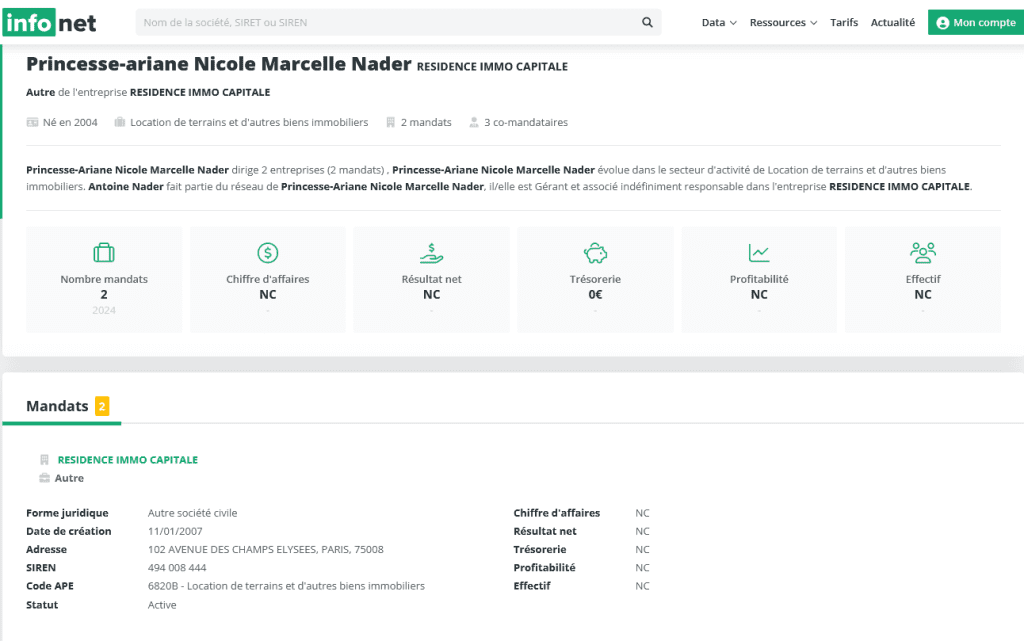Image resolution: width=1024 pixels, height=641 pixels.
Task: Click the briefcase icon next to Autre role
Action: click(x=44, y=478)
